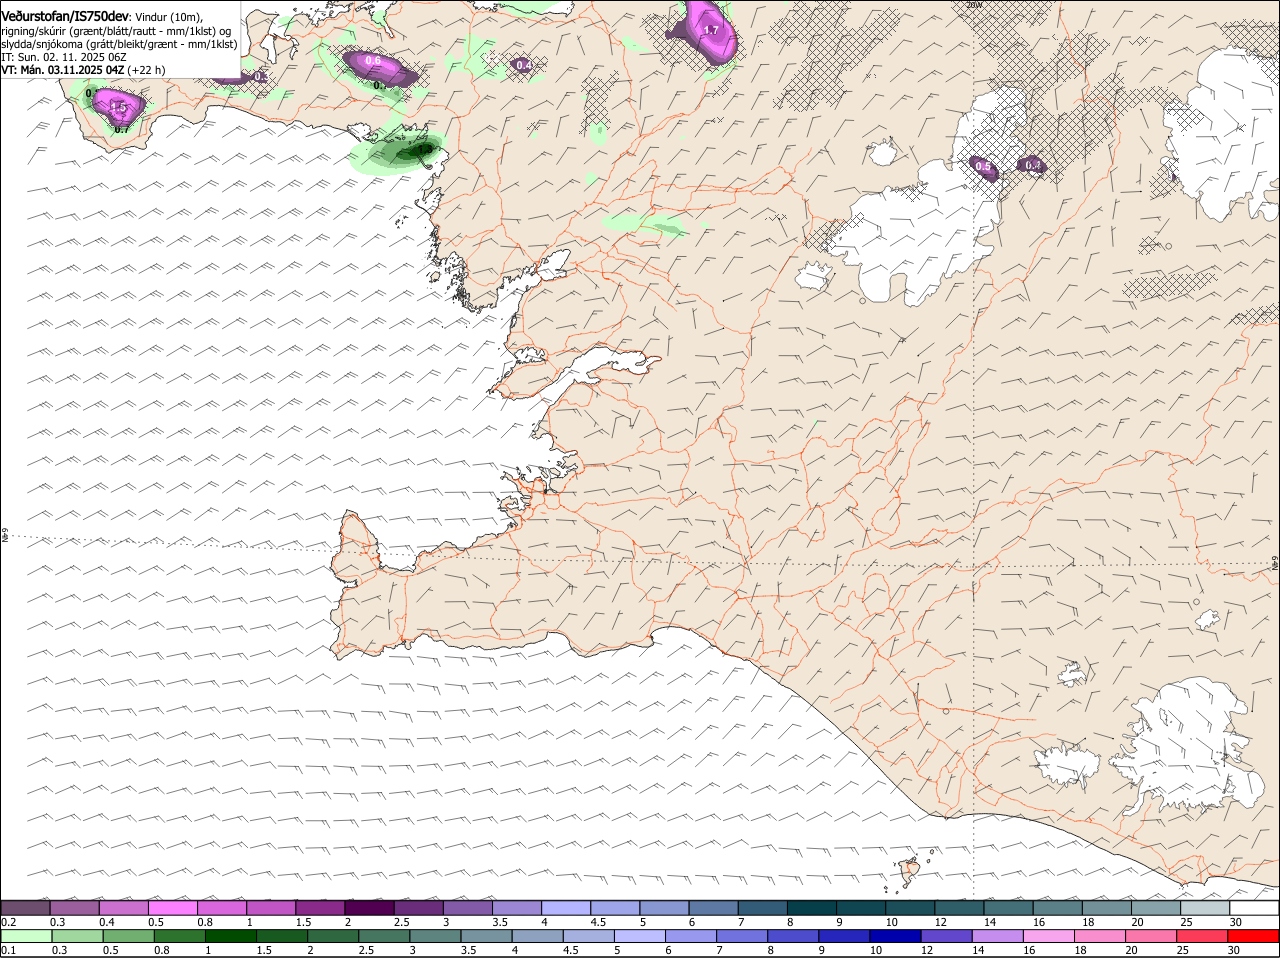Click the '3.5' label in lower legend row

[x=468, y=950]
